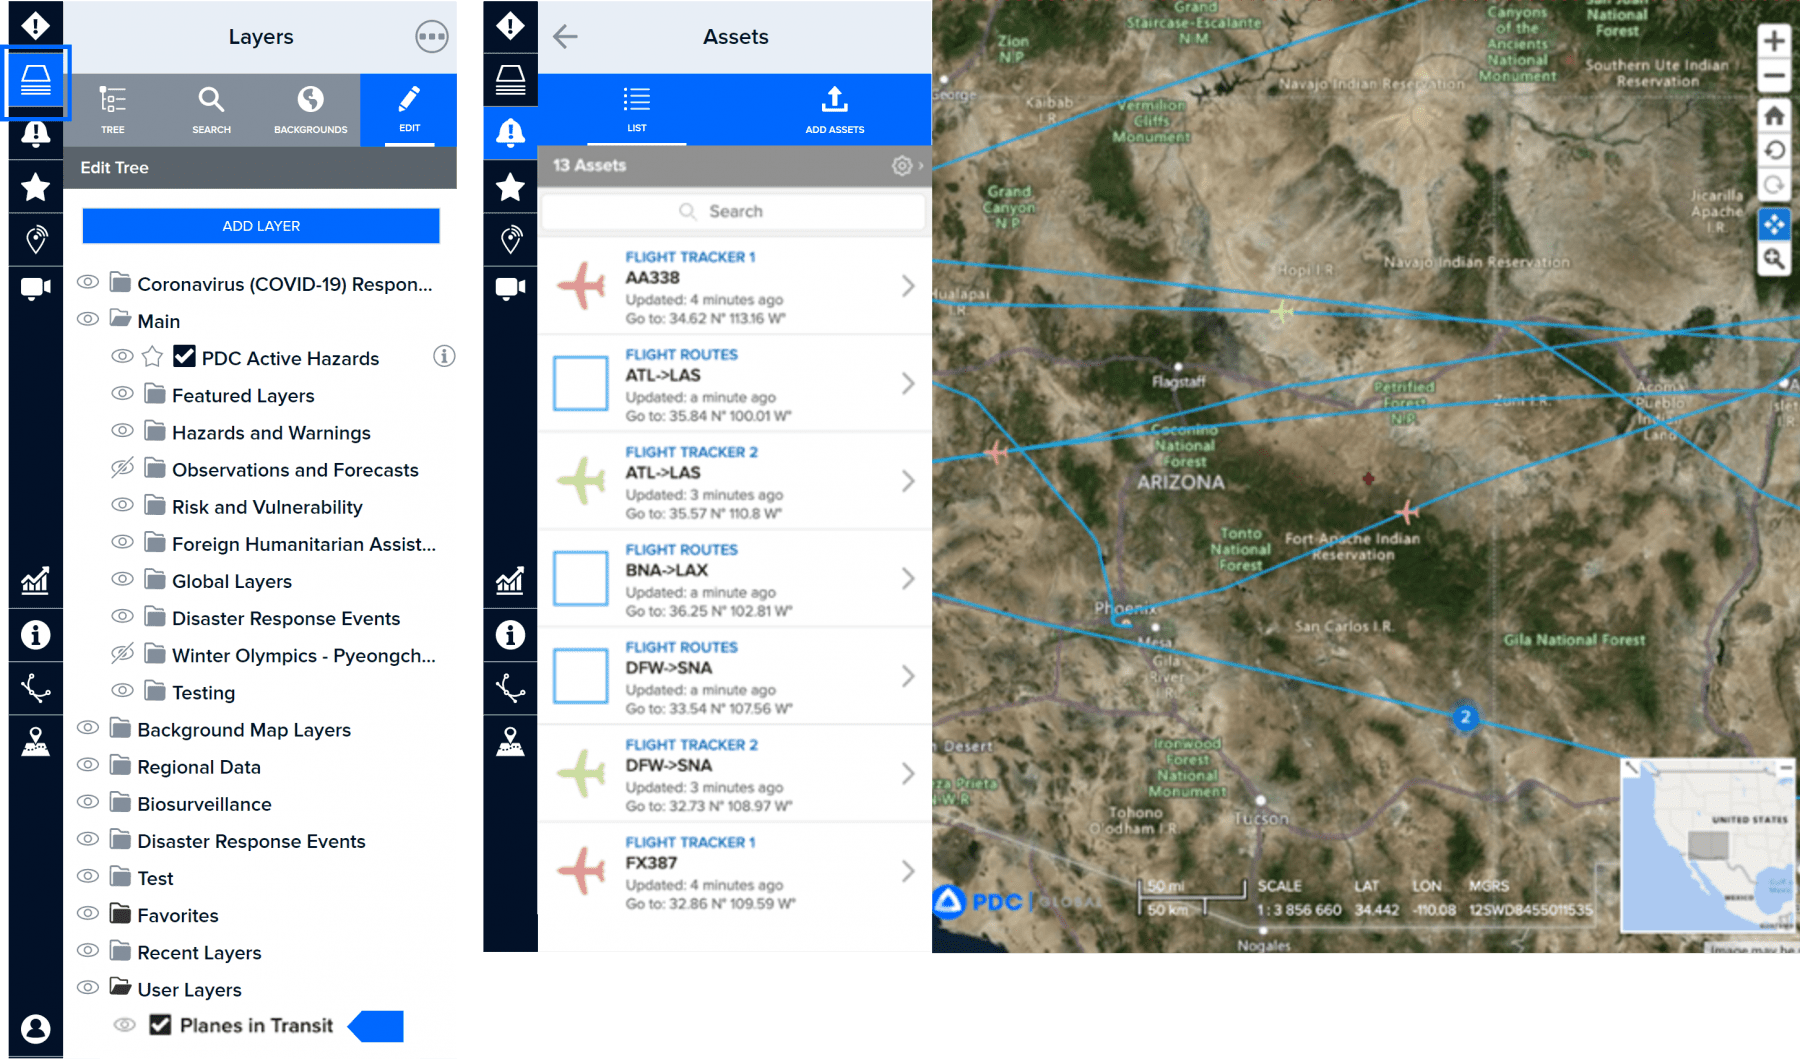Uncheck the PDC Active Hazards checkbox
1800x1059 pixels.
click(184, 356)
